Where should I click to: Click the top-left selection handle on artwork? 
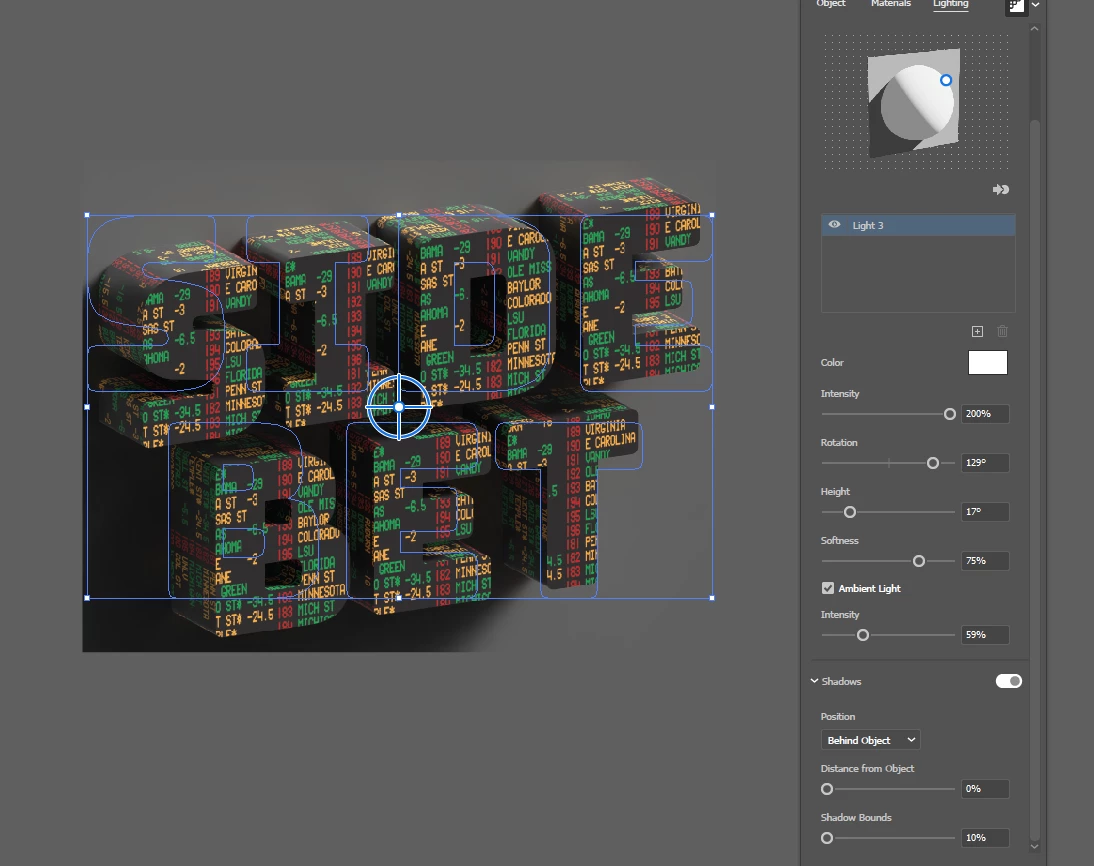coord(87,215)
